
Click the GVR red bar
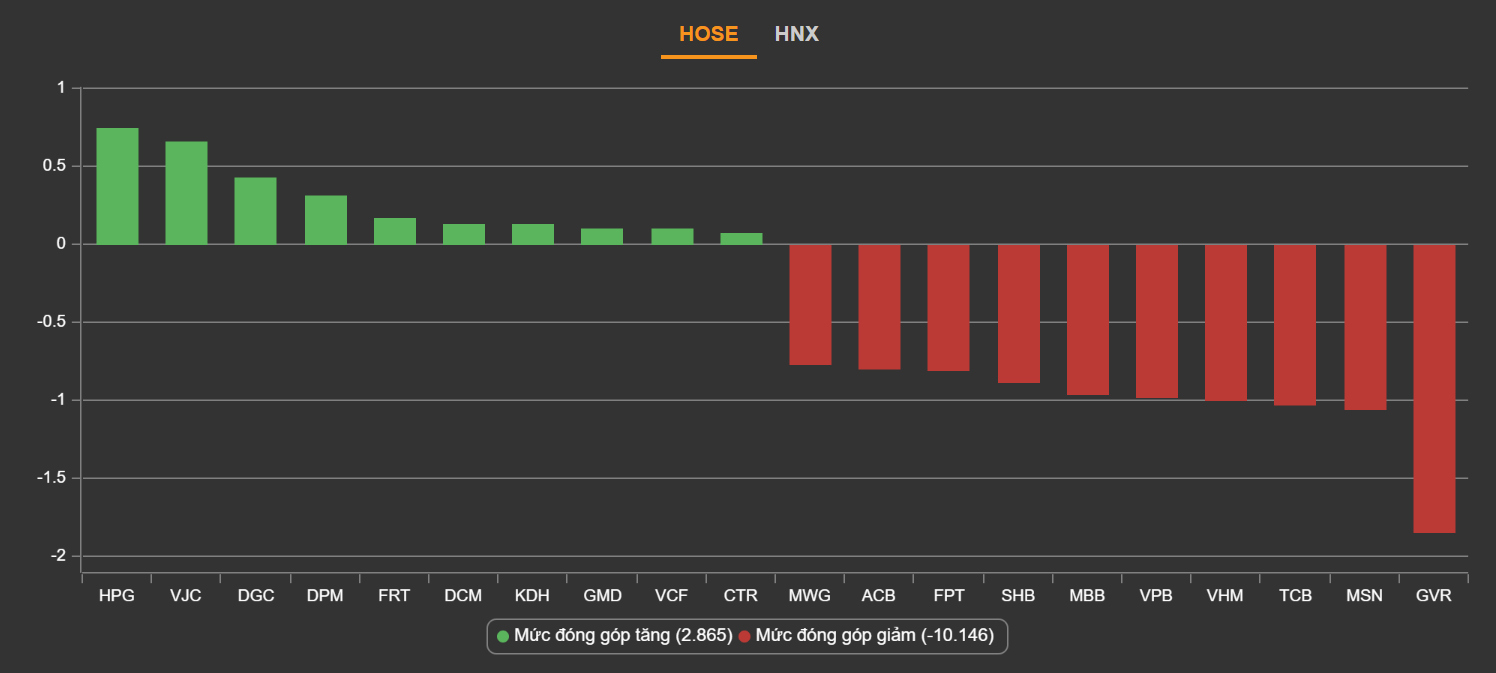1433,388
